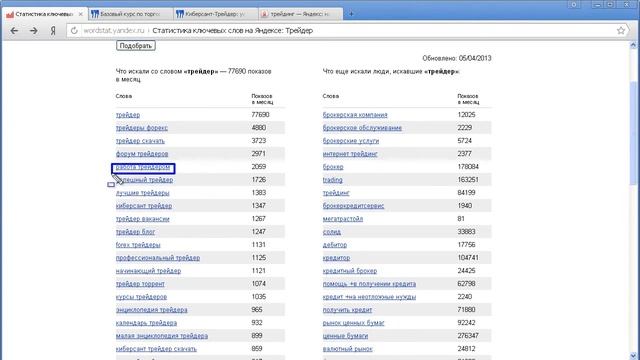Click the Обновлено: 05/04/2013 date text
This screenshot has height=360, width=640.
[x=457, y=58]
